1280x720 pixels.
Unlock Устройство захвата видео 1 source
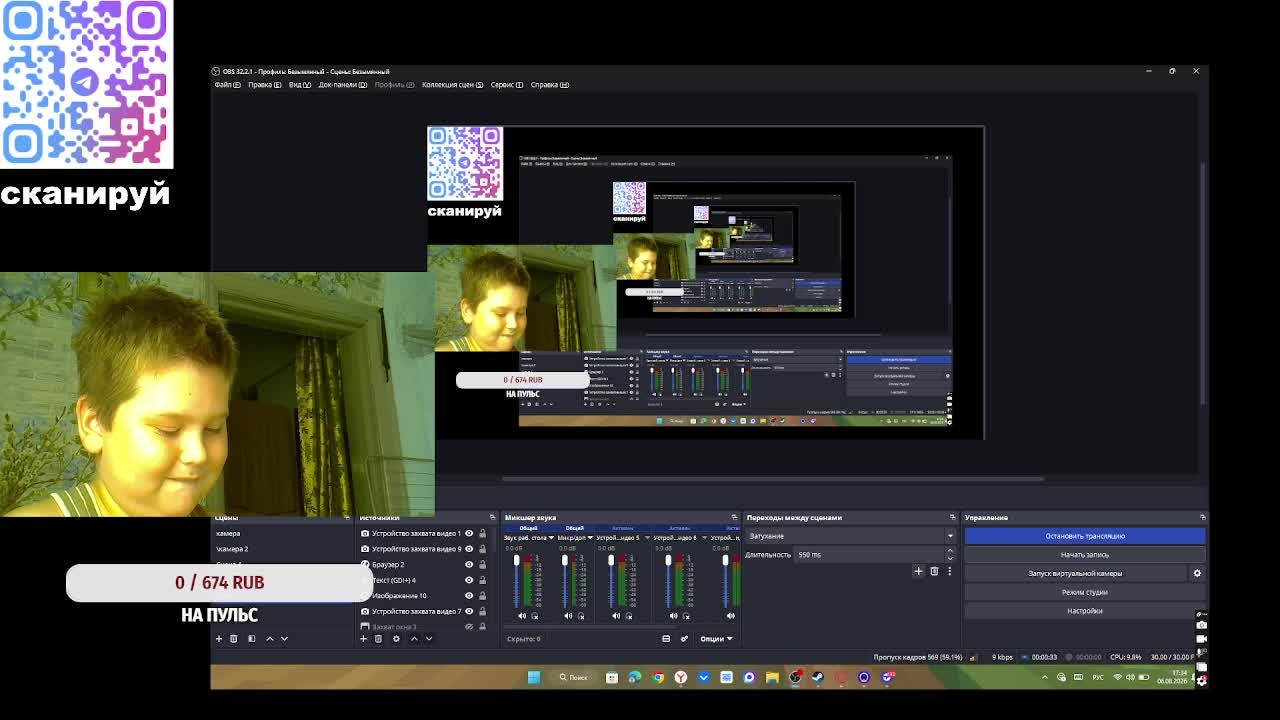tap(482, 533)
